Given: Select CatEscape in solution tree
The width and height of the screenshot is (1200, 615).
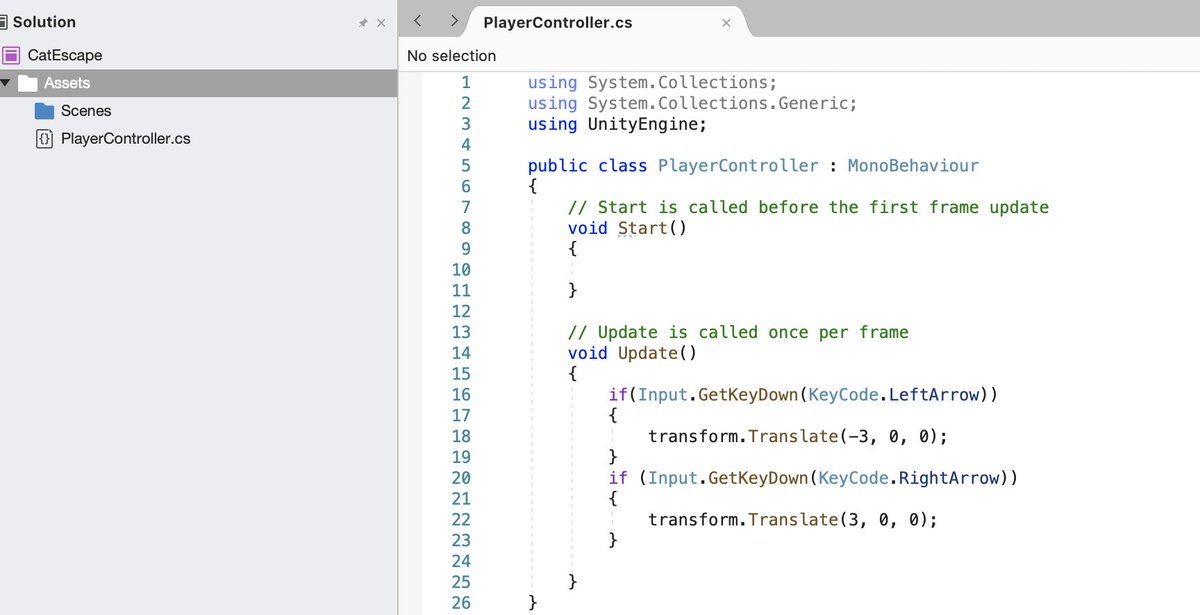Looking at the screenshot, I should pos(65,55).
